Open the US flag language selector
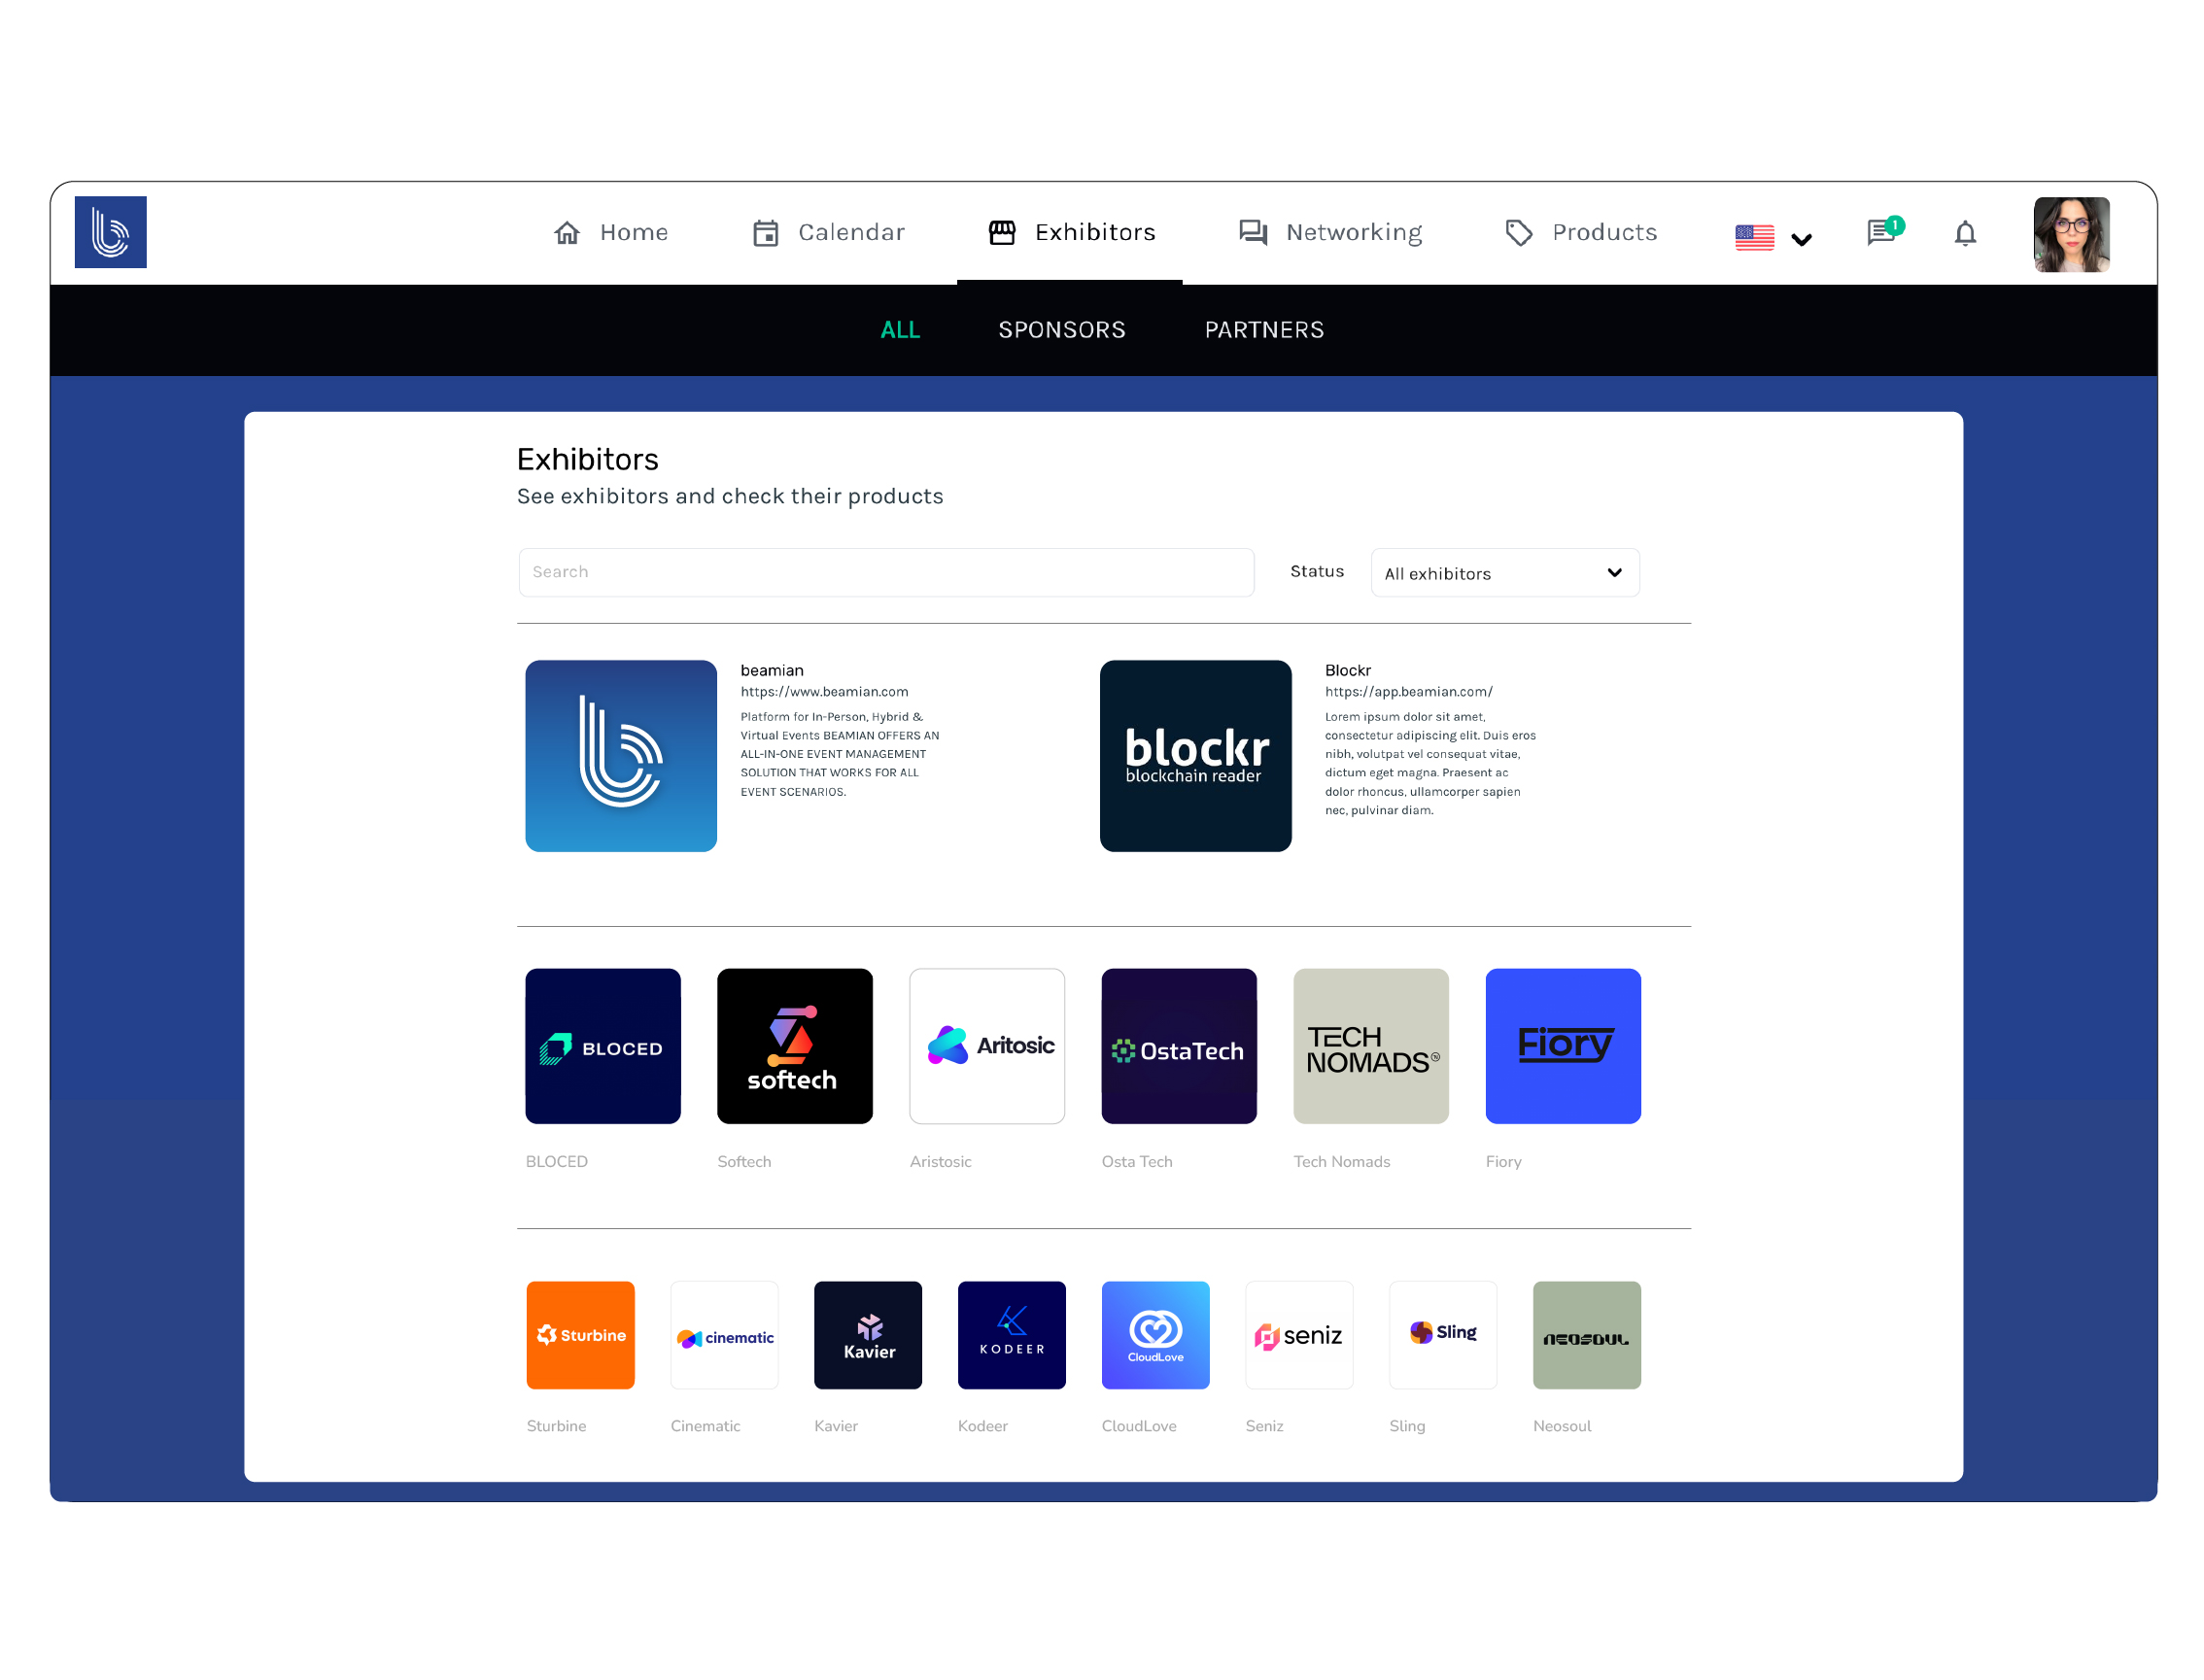The width and height of the screenshot is (2204, 1680). 1753,235
